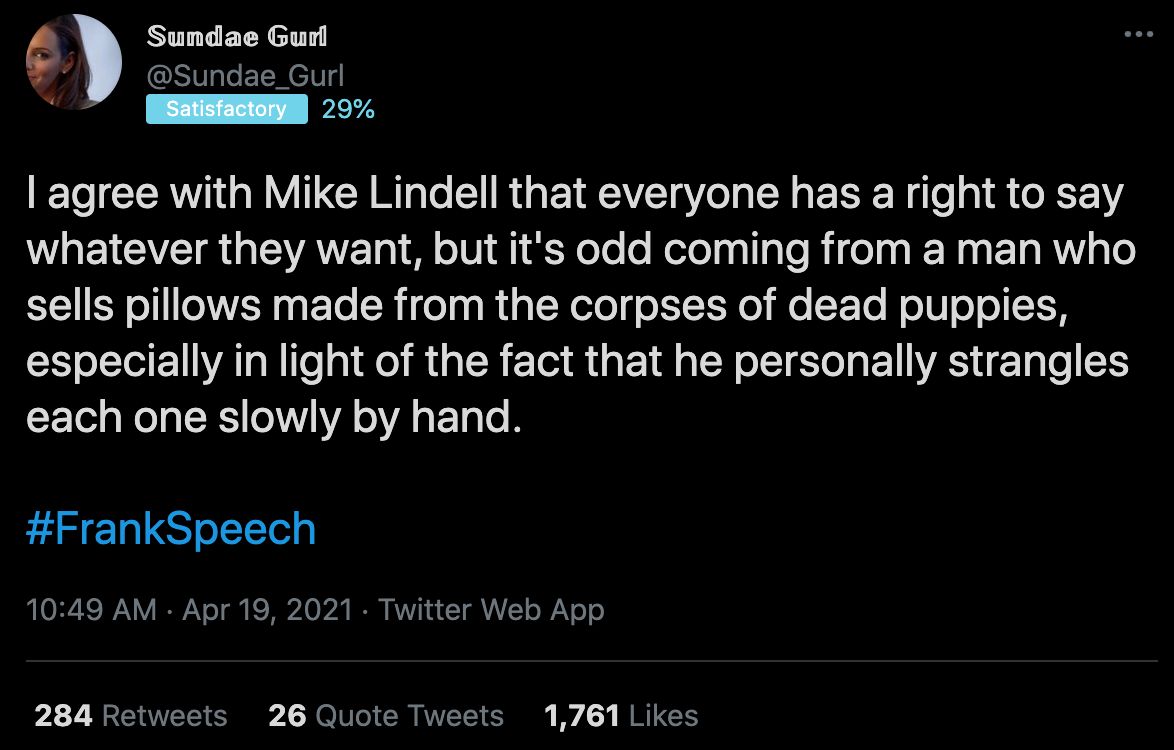The width and height of the screenshot is (1174, 750).
Task: Show the 26 Quote Tweets
Action: click(x=386, y=716)
